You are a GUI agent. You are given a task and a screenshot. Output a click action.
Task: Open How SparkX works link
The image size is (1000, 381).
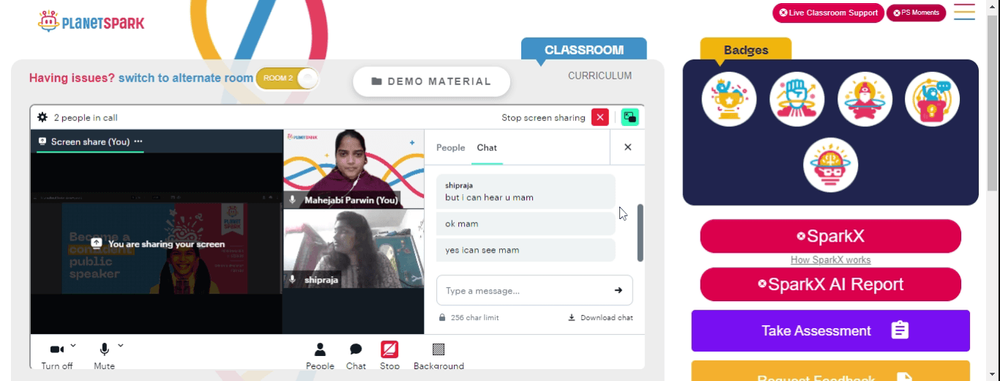click(830, 260)
